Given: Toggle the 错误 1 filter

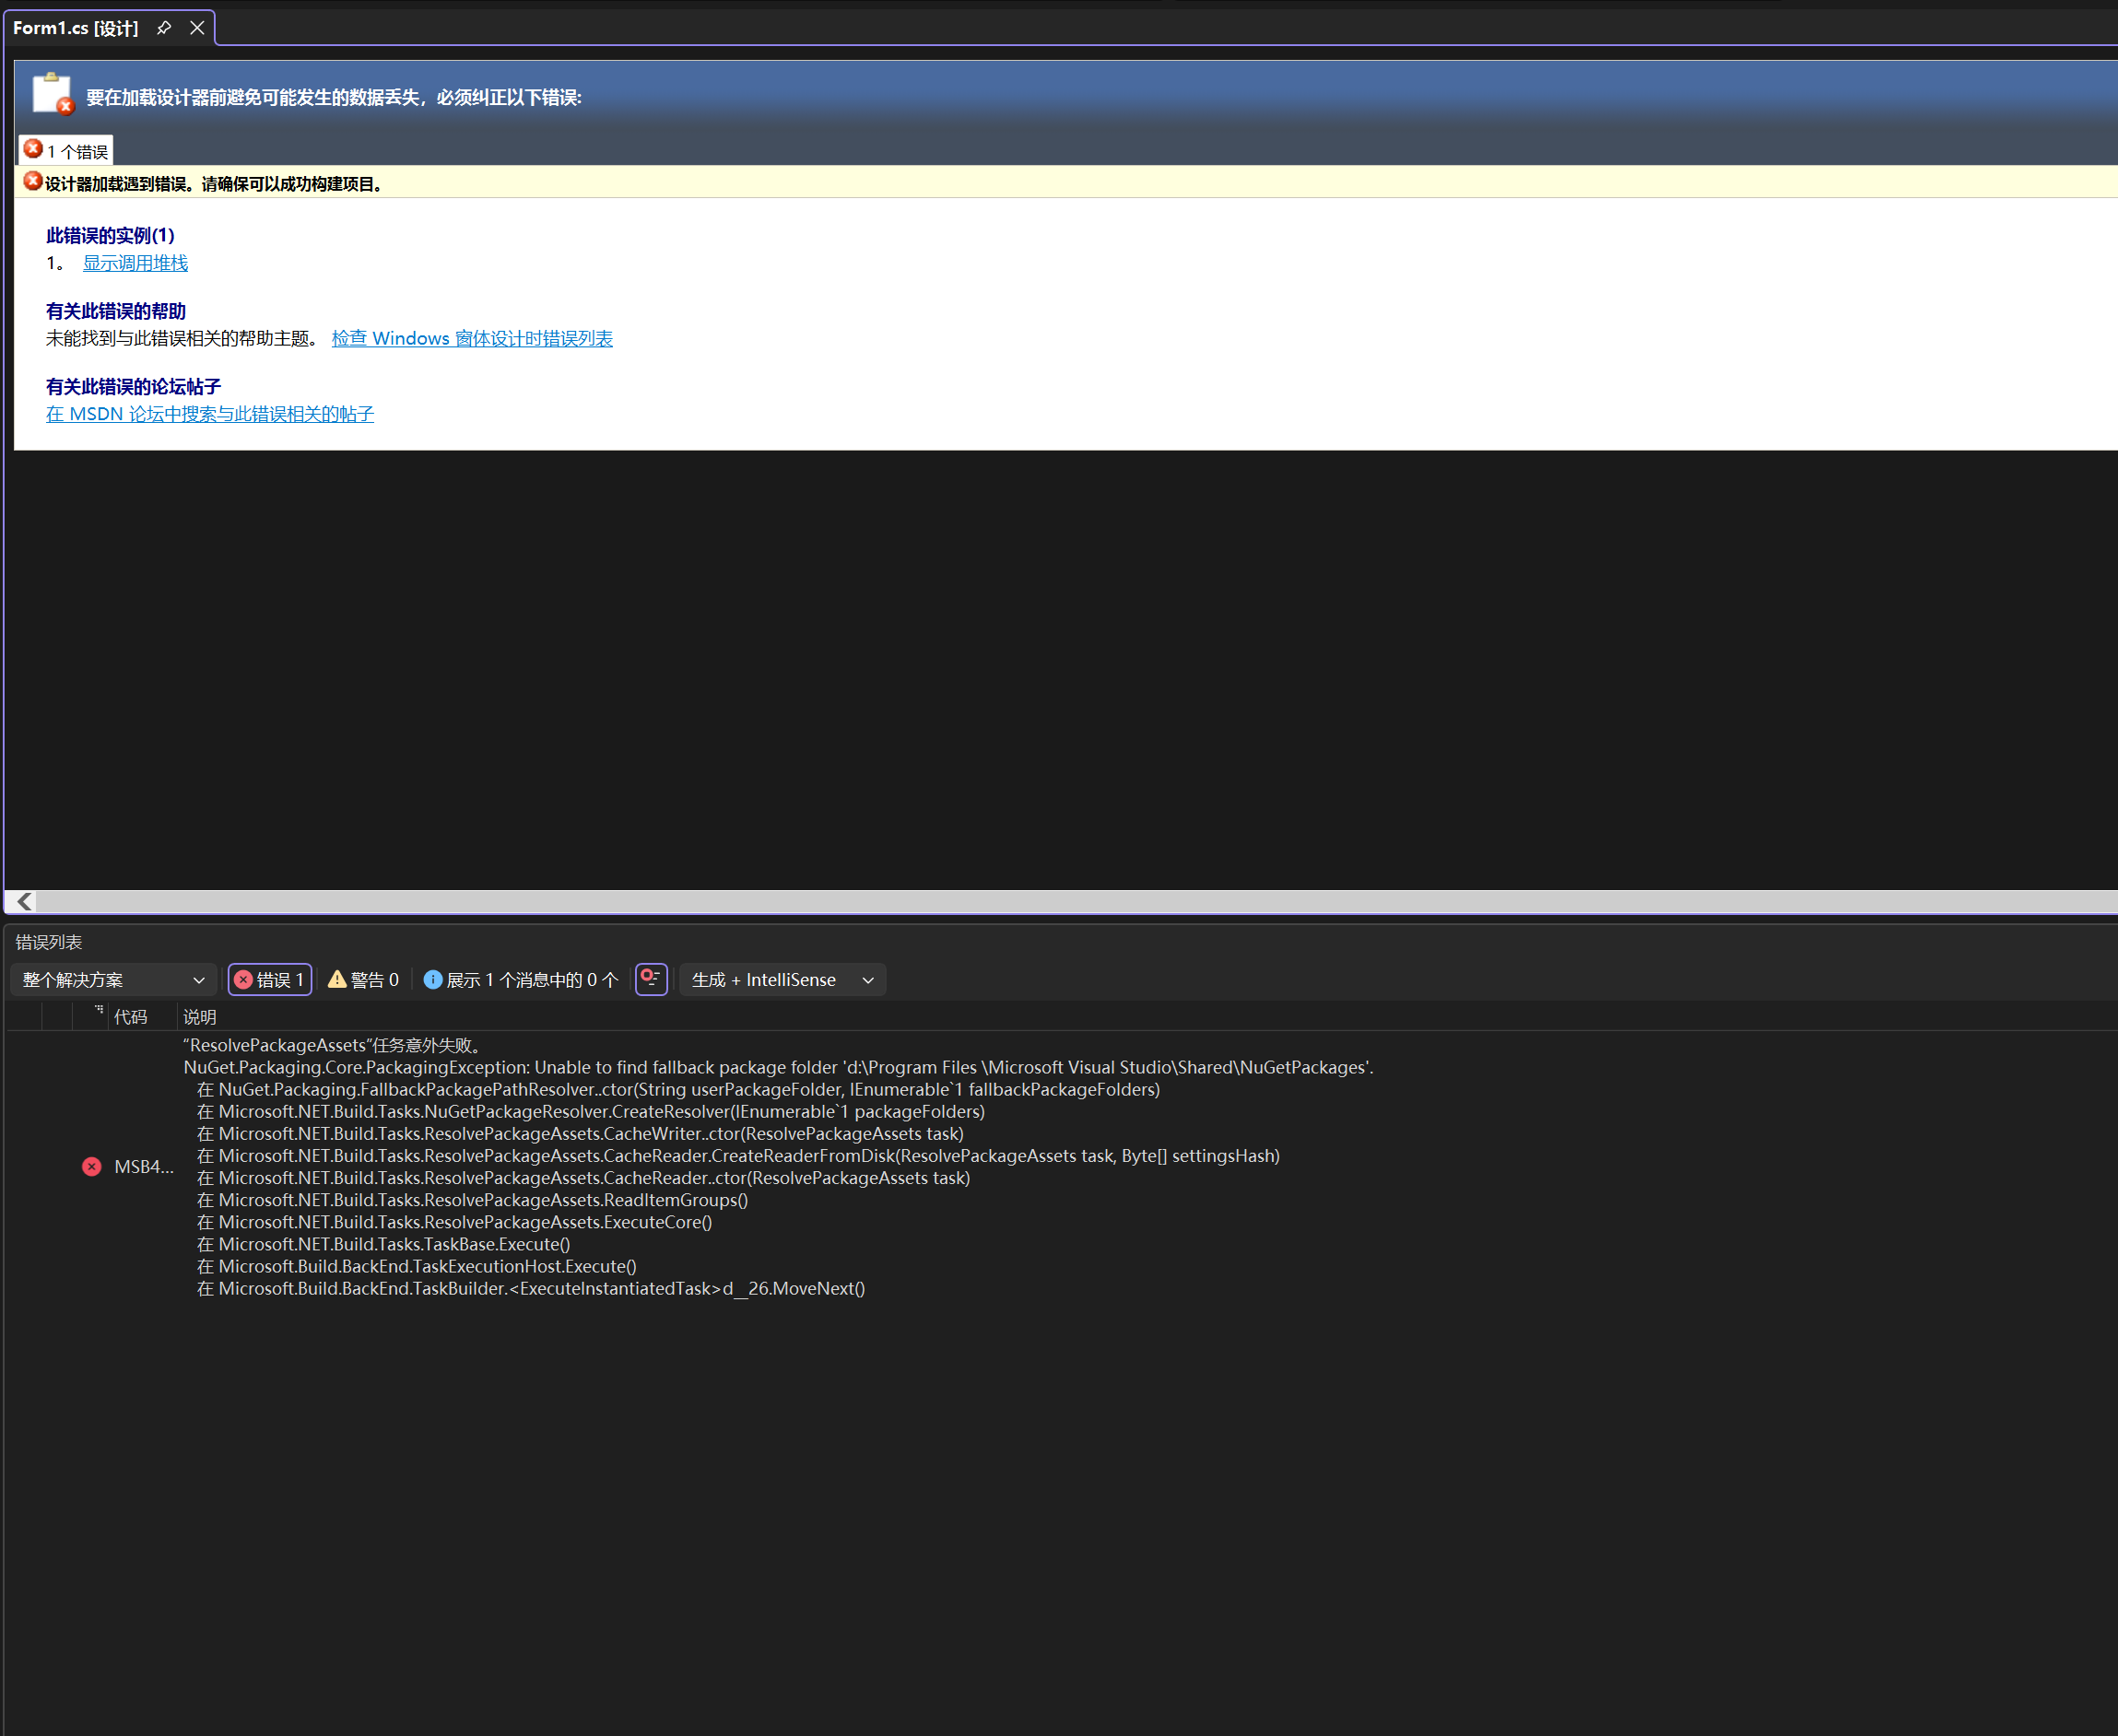Looking at the screenshot, I should click(270, 980).
